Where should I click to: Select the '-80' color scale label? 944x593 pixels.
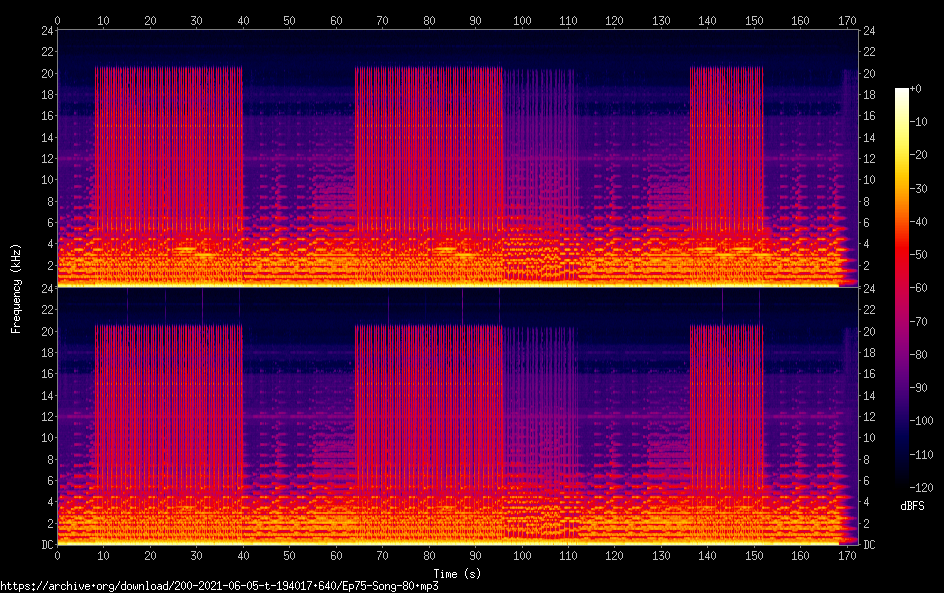[919, 355]
